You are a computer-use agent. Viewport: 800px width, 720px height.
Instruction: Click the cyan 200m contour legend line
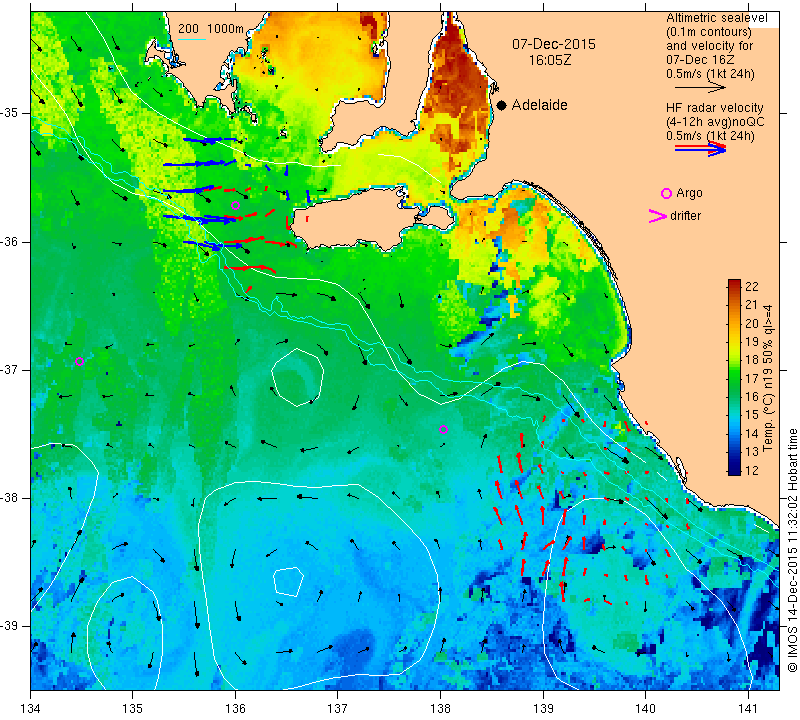[191, 39]
